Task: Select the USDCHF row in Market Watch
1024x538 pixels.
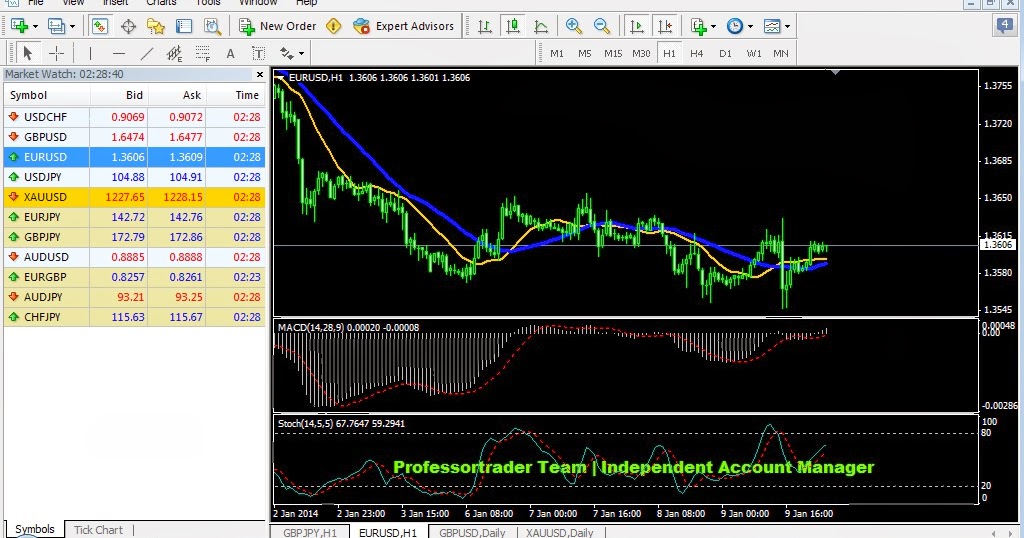Action: click(135, 117)
